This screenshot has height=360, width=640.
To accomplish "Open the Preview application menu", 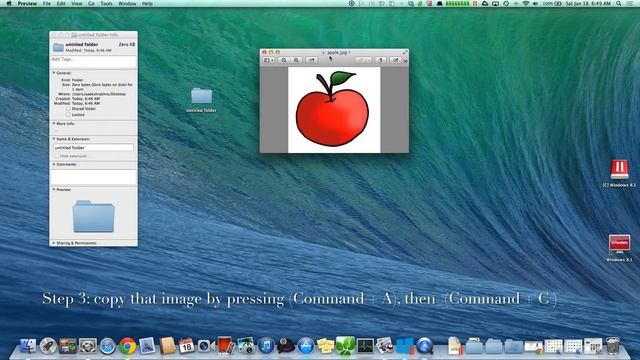I will point(27,3).
